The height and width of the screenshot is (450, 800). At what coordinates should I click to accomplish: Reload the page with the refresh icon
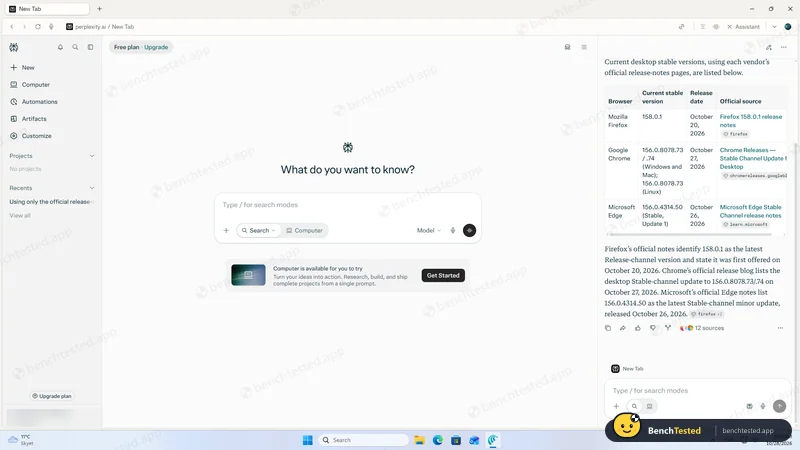point(38,27)
